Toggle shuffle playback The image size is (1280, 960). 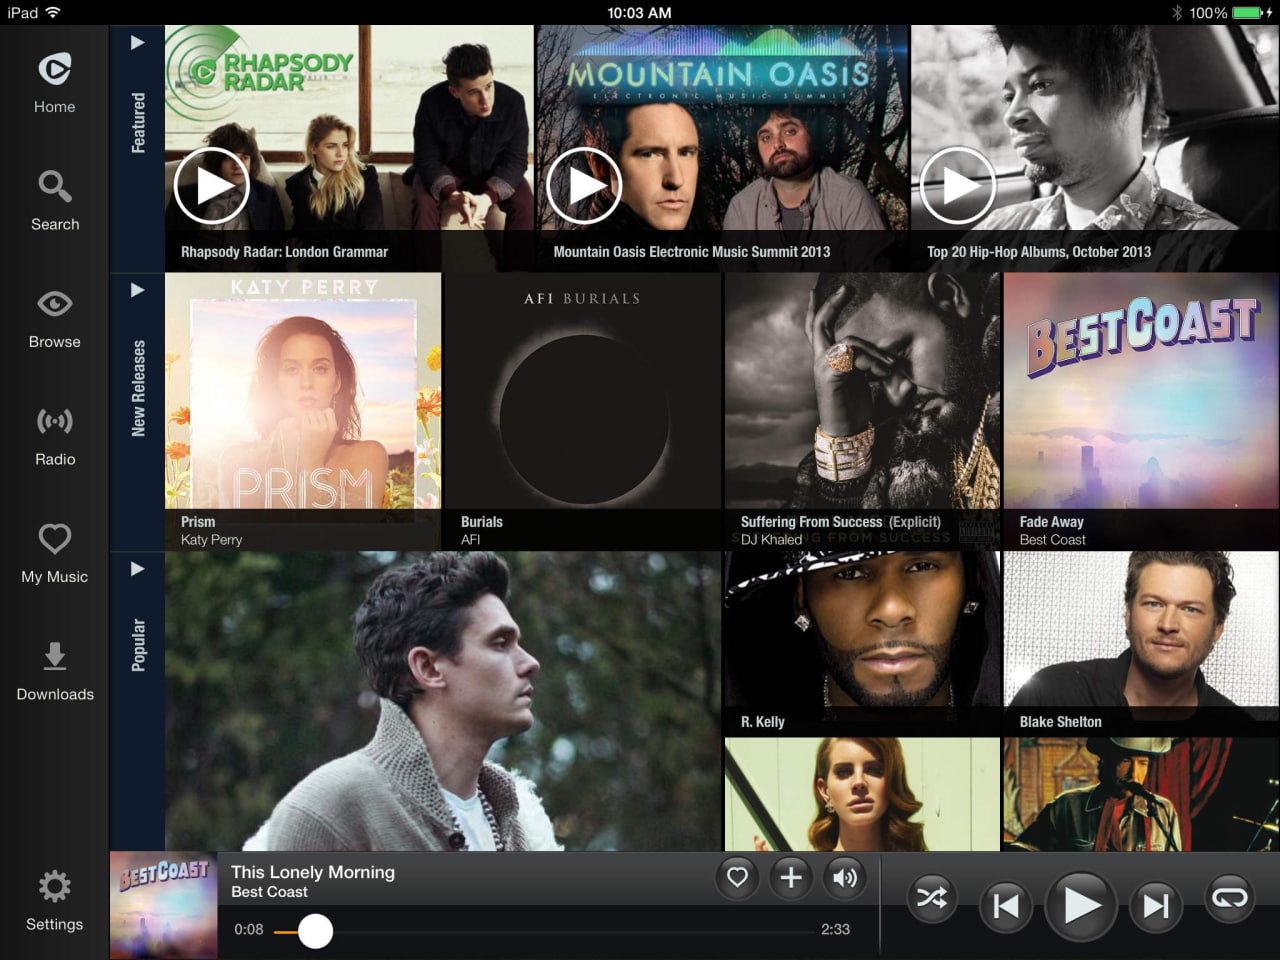point(931,898)
